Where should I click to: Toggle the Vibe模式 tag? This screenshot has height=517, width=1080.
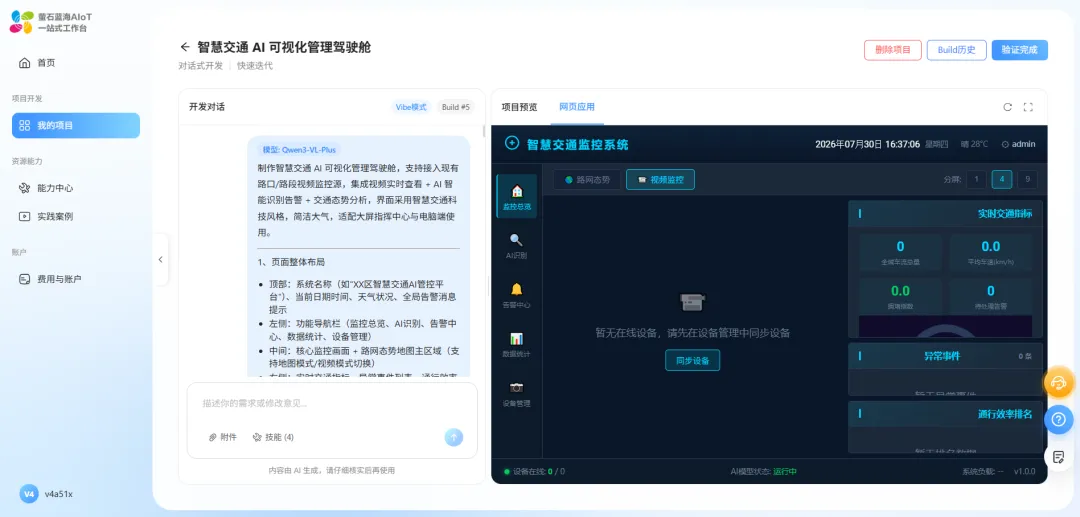tap(411, 107)
